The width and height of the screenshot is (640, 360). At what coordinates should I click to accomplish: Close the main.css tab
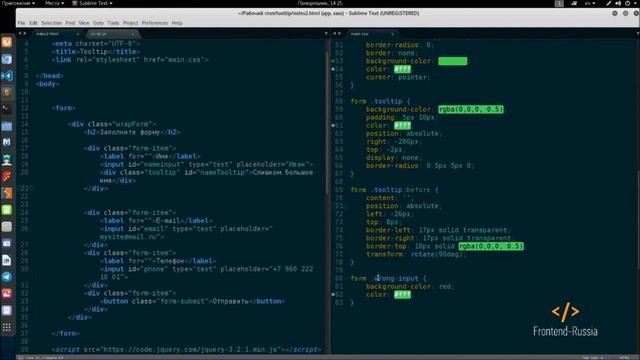(392, 34)
